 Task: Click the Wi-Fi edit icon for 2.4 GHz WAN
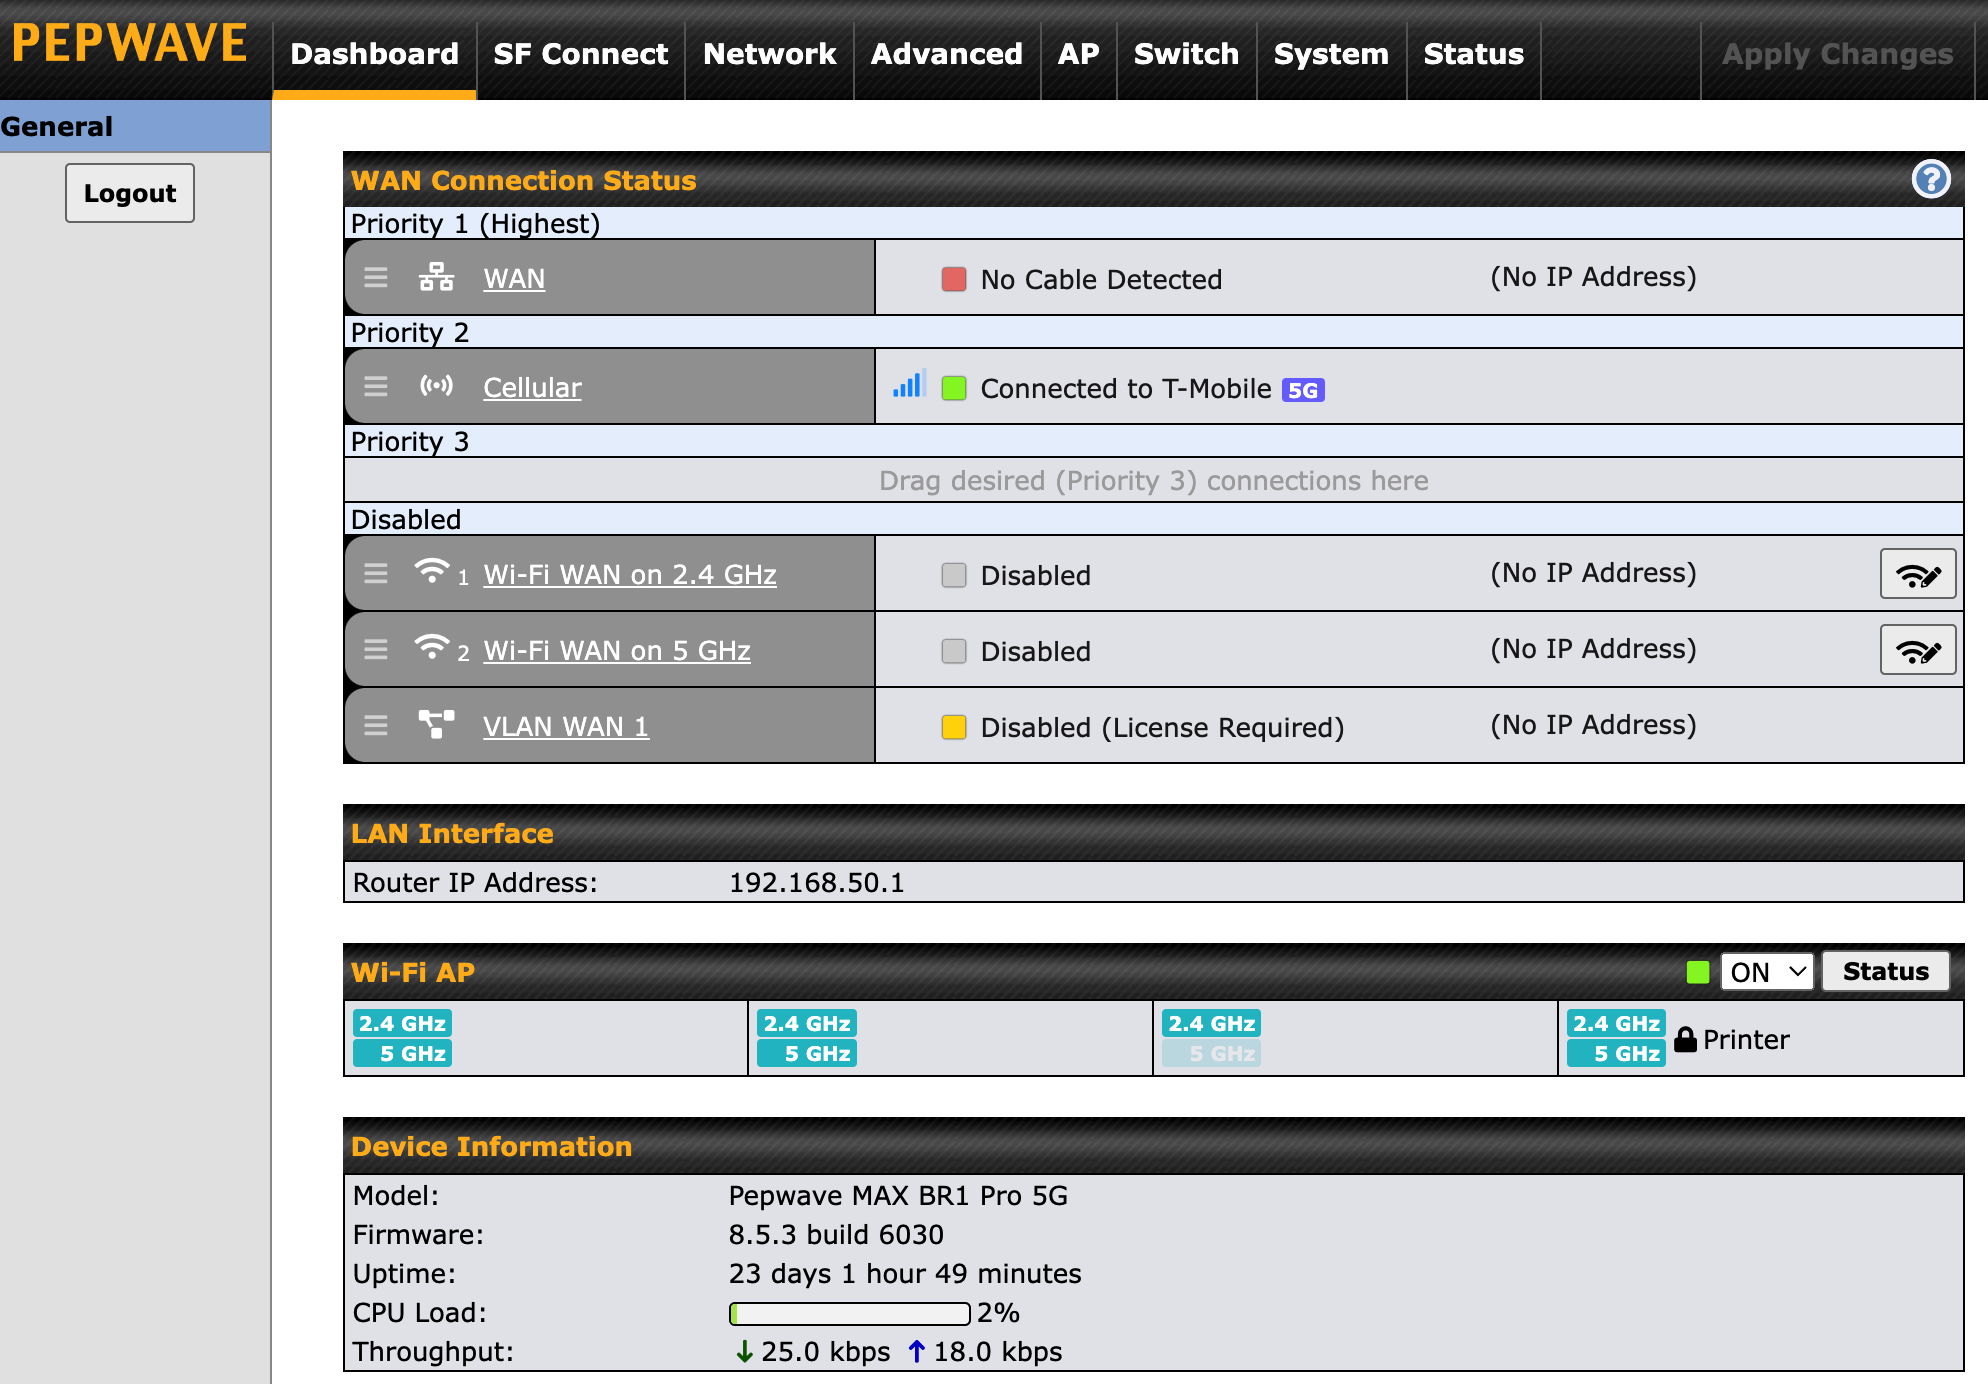point(1917,575)
